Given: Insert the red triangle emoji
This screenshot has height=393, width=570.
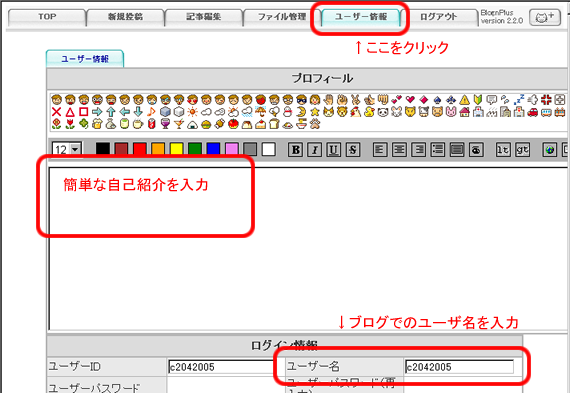Looking at the screenshot, I should pyautogui.click(x=70, y=112).
